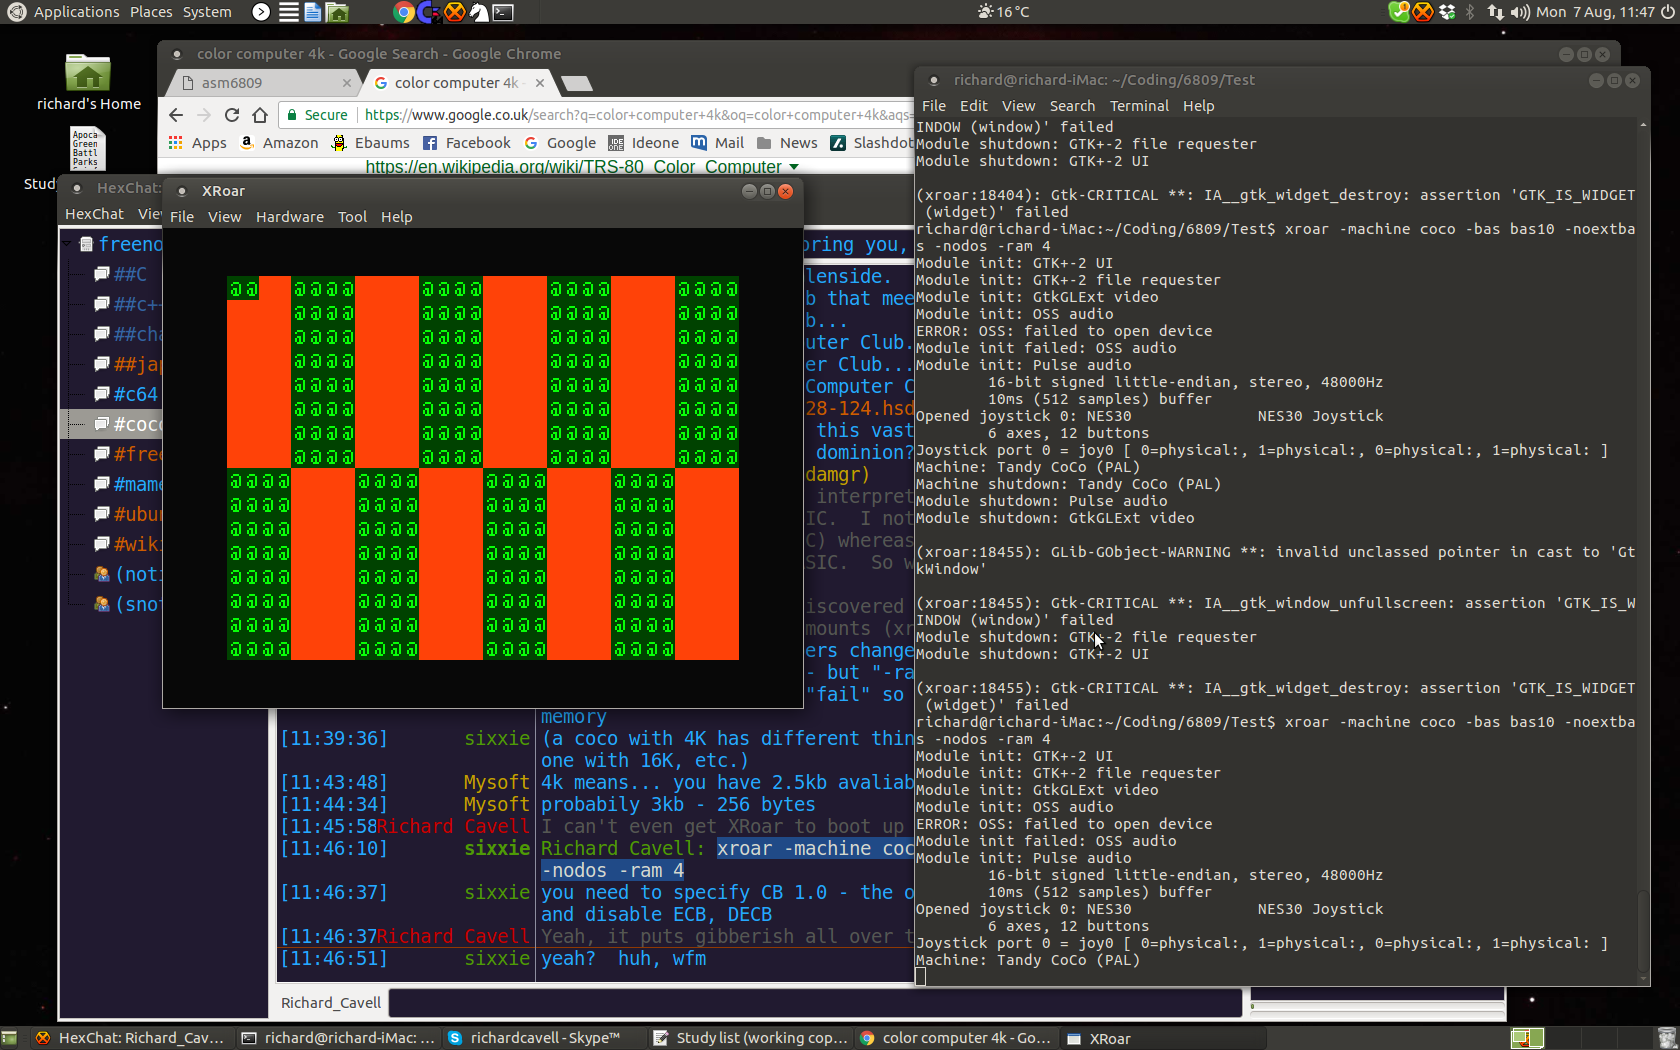
Task: Open the Terminal menu in the terminal window
Action: (1139, 106)
